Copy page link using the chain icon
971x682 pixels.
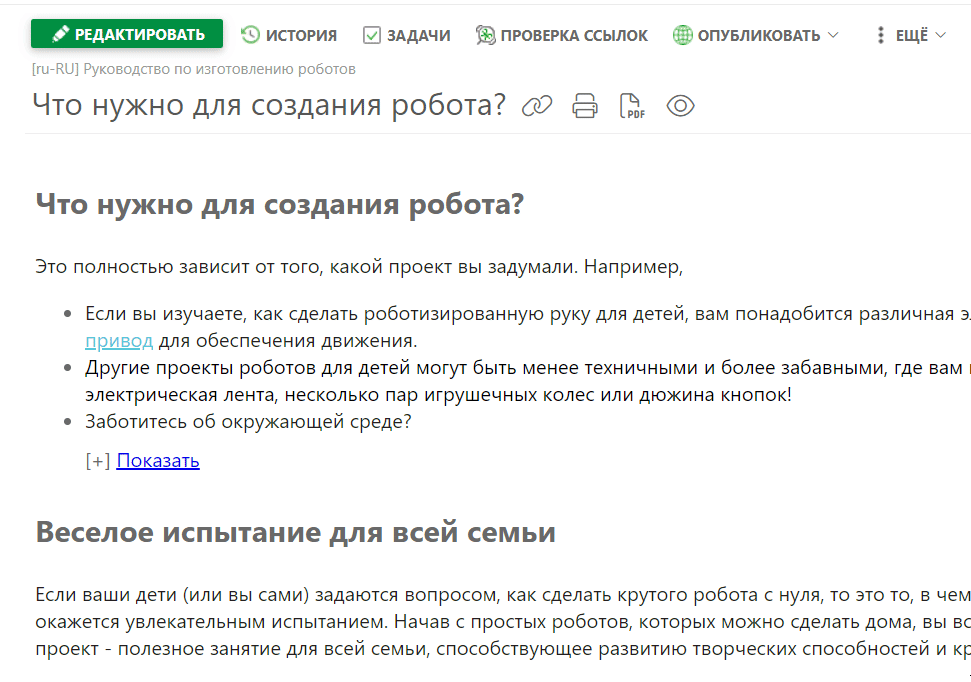pos(537,105)
